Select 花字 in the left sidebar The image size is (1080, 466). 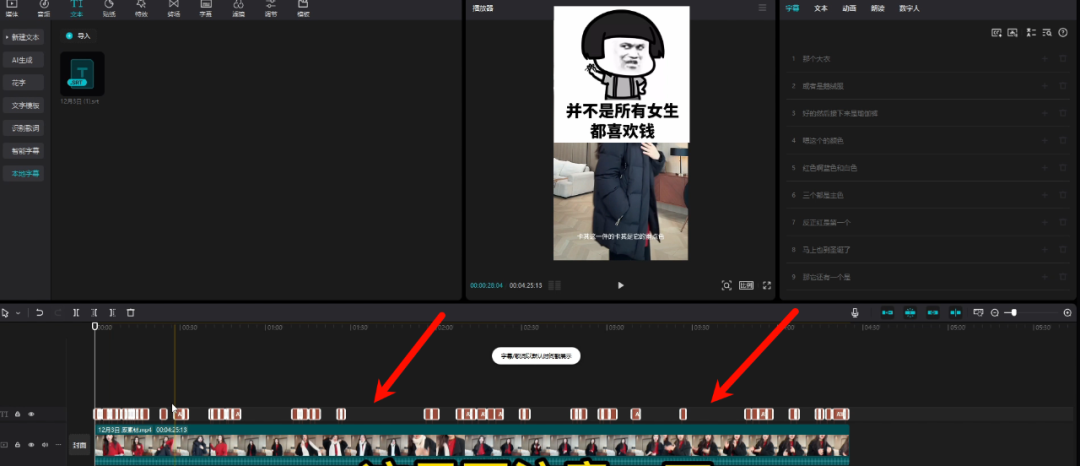[x=23, y=82]
